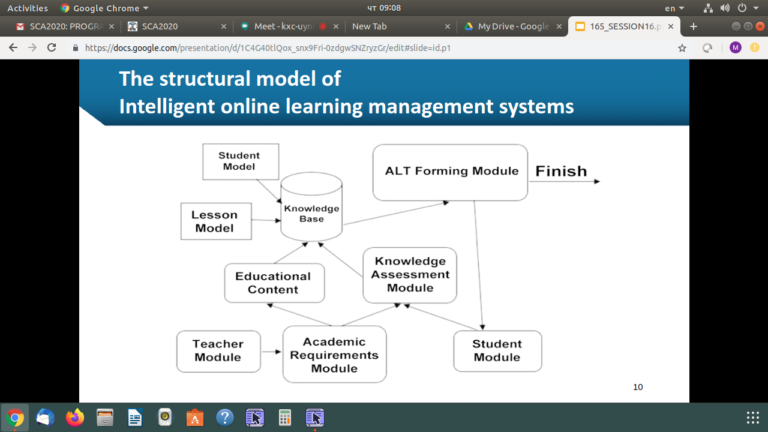Show all applications grid
This screenshot has height=432, width=768.
[752, 417]
